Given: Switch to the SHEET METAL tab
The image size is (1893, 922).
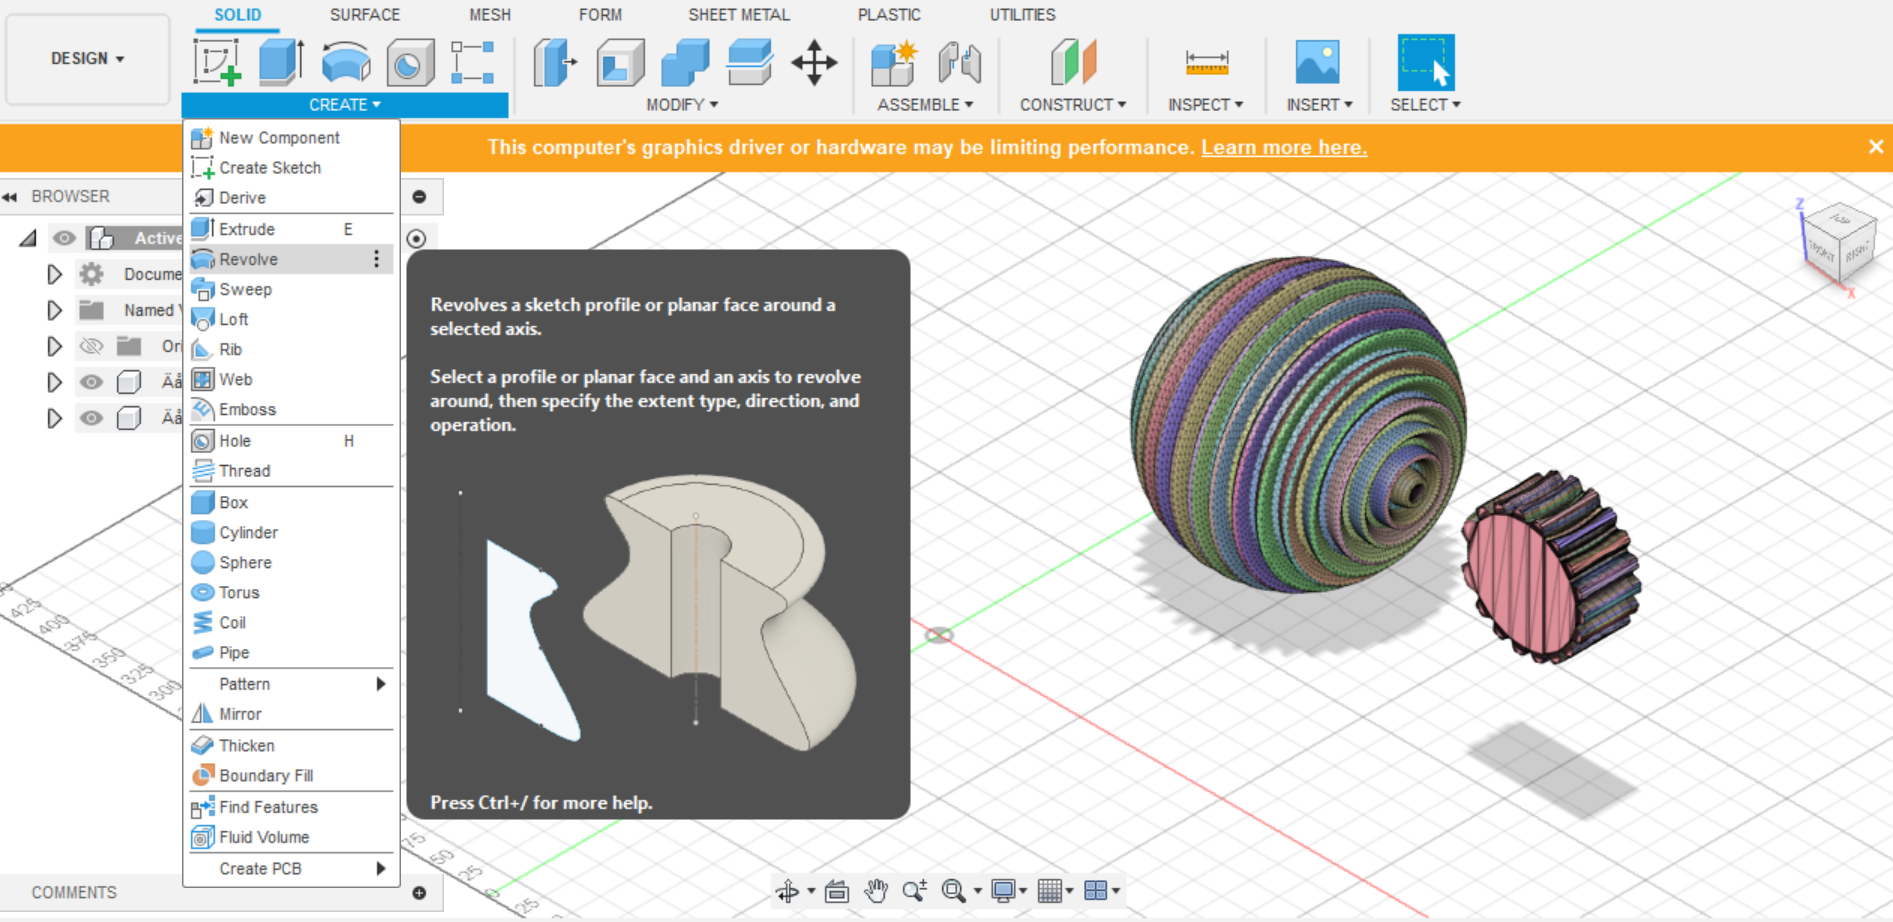Looking at the screenshot, I should pos(739,14).
